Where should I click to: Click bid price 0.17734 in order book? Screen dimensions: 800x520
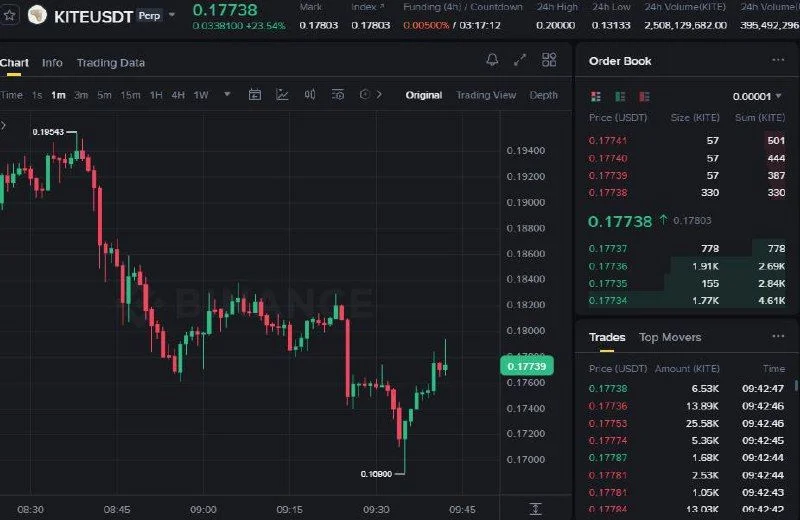(x=608, y=301)
